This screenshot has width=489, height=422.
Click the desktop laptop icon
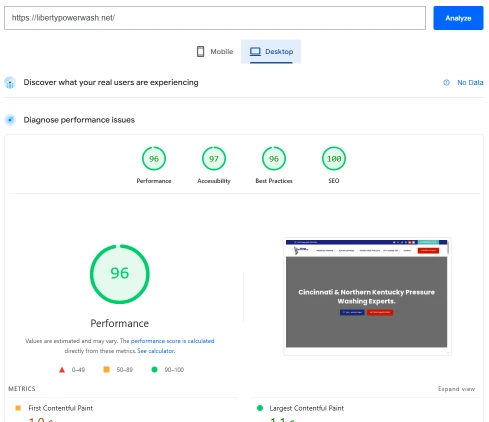click(255, 52)
